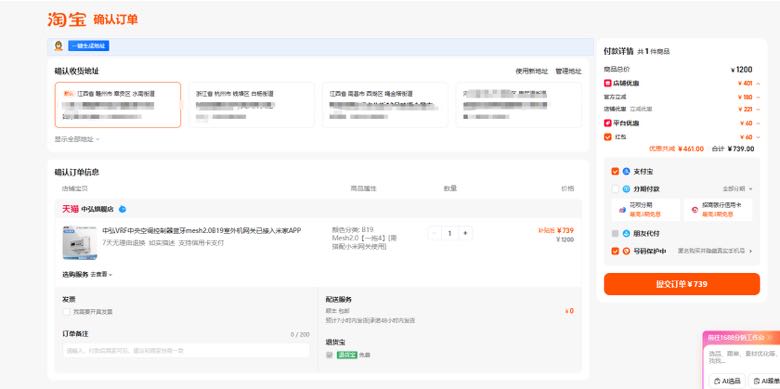This screenshot has height=389, width=780.
Task: Check the 分期付款 installment checkbox
Action: [615, 189]
